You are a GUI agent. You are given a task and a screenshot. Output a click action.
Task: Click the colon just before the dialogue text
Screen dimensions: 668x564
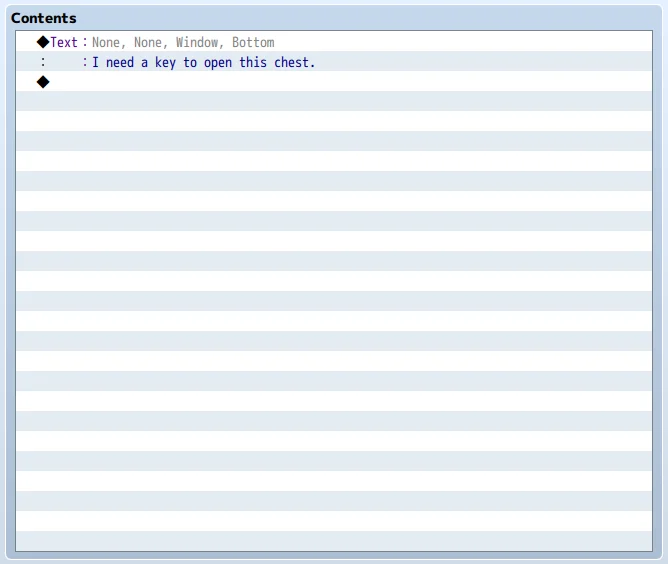pyautogui.click(x=84, y=62)
